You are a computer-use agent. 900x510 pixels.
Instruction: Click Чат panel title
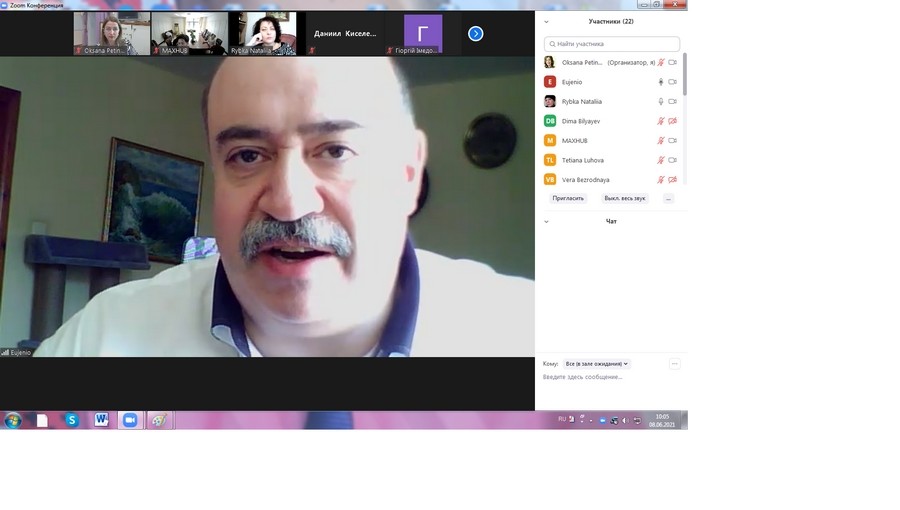(611, 221)
